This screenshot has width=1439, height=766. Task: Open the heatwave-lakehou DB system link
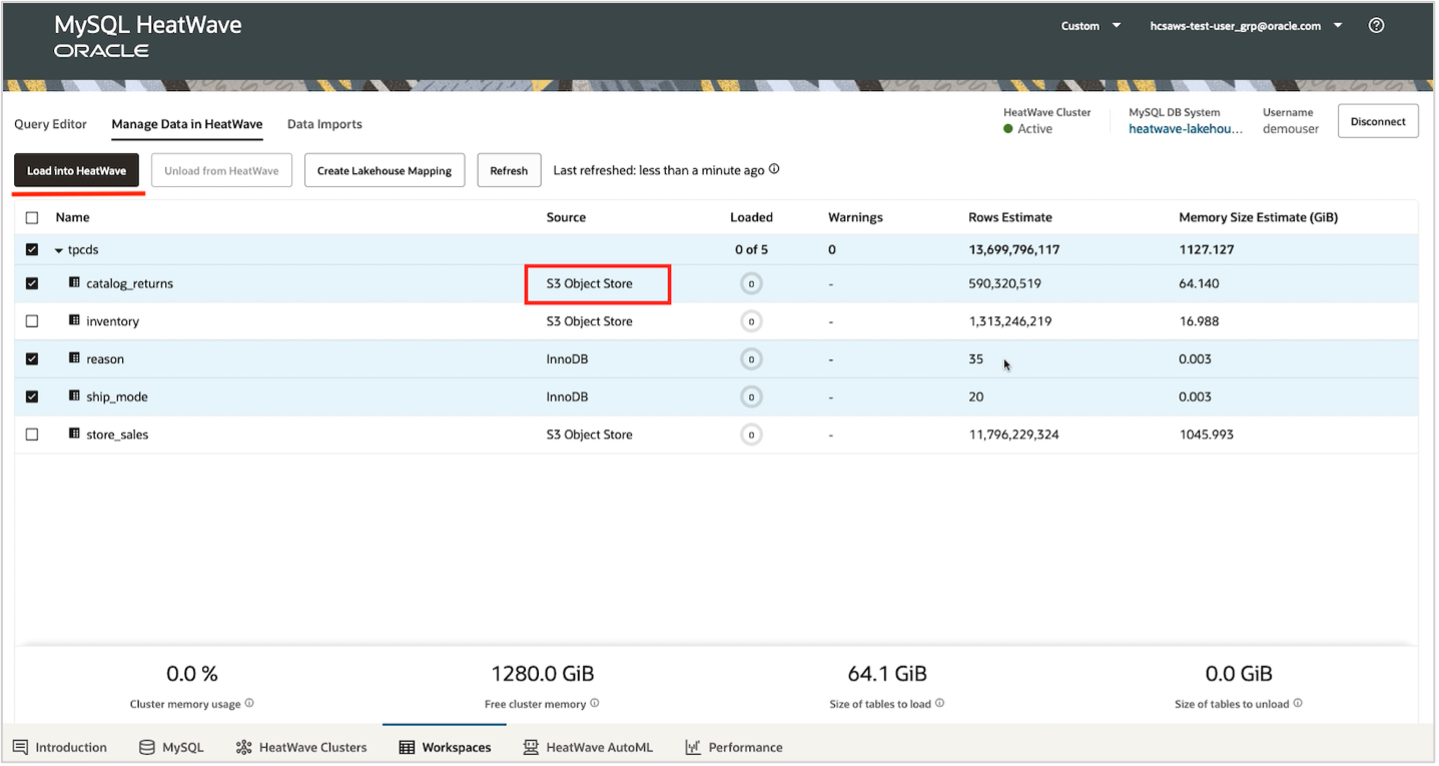click(1186, 128)
